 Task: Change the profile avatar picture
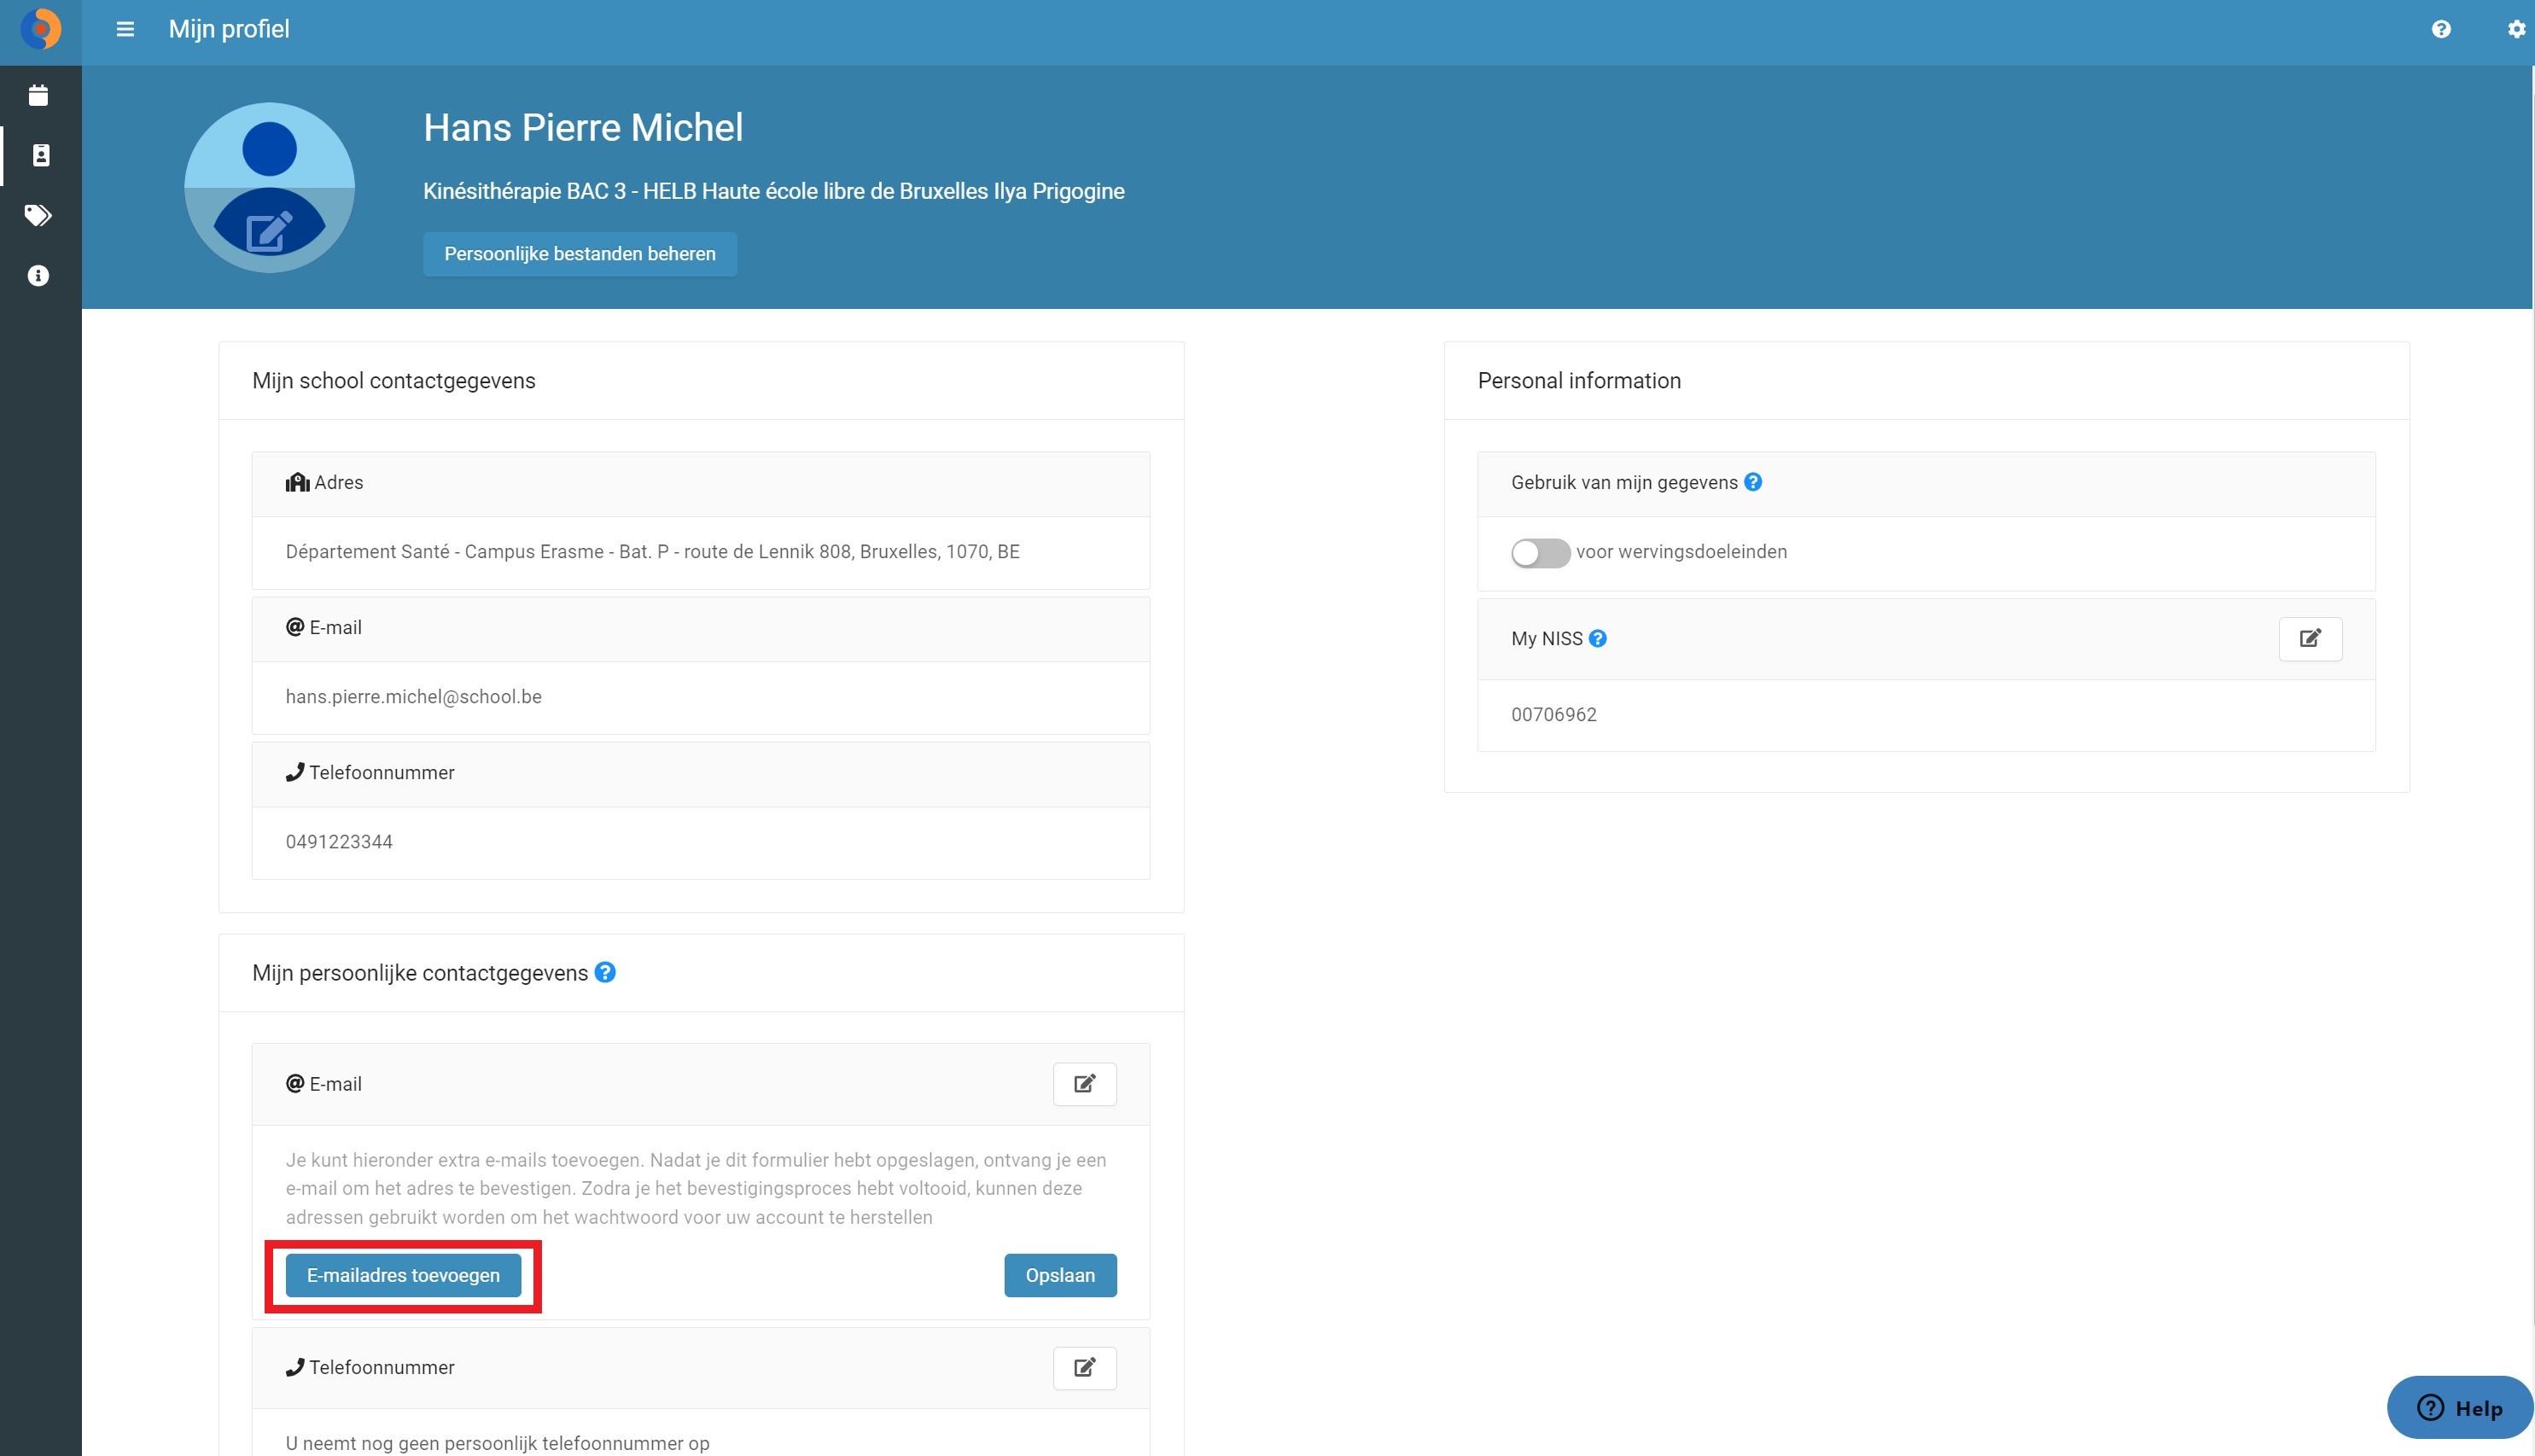point(270,188)
